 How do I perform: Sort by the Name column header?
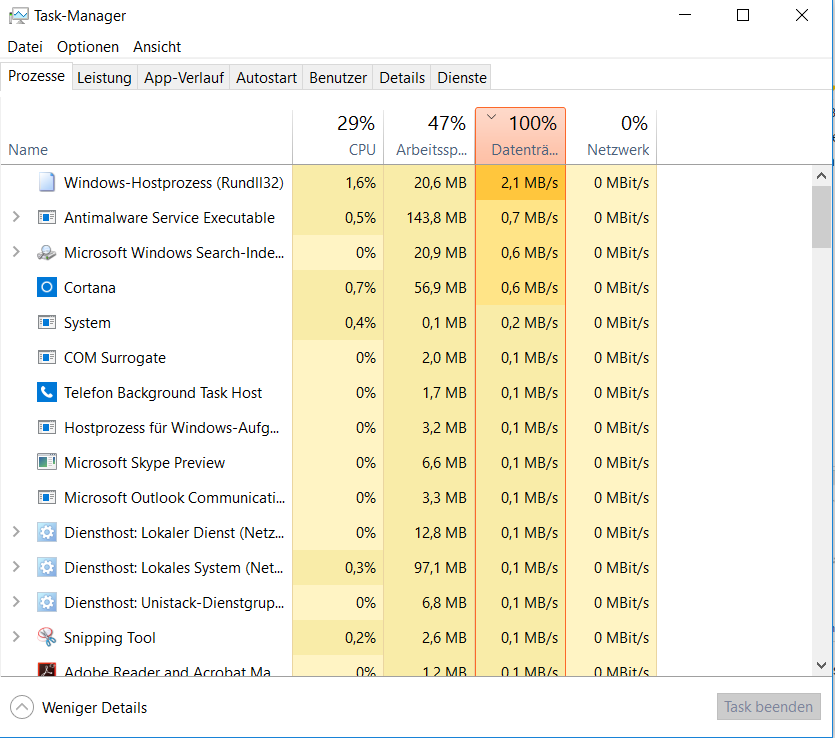click(146, 137)
